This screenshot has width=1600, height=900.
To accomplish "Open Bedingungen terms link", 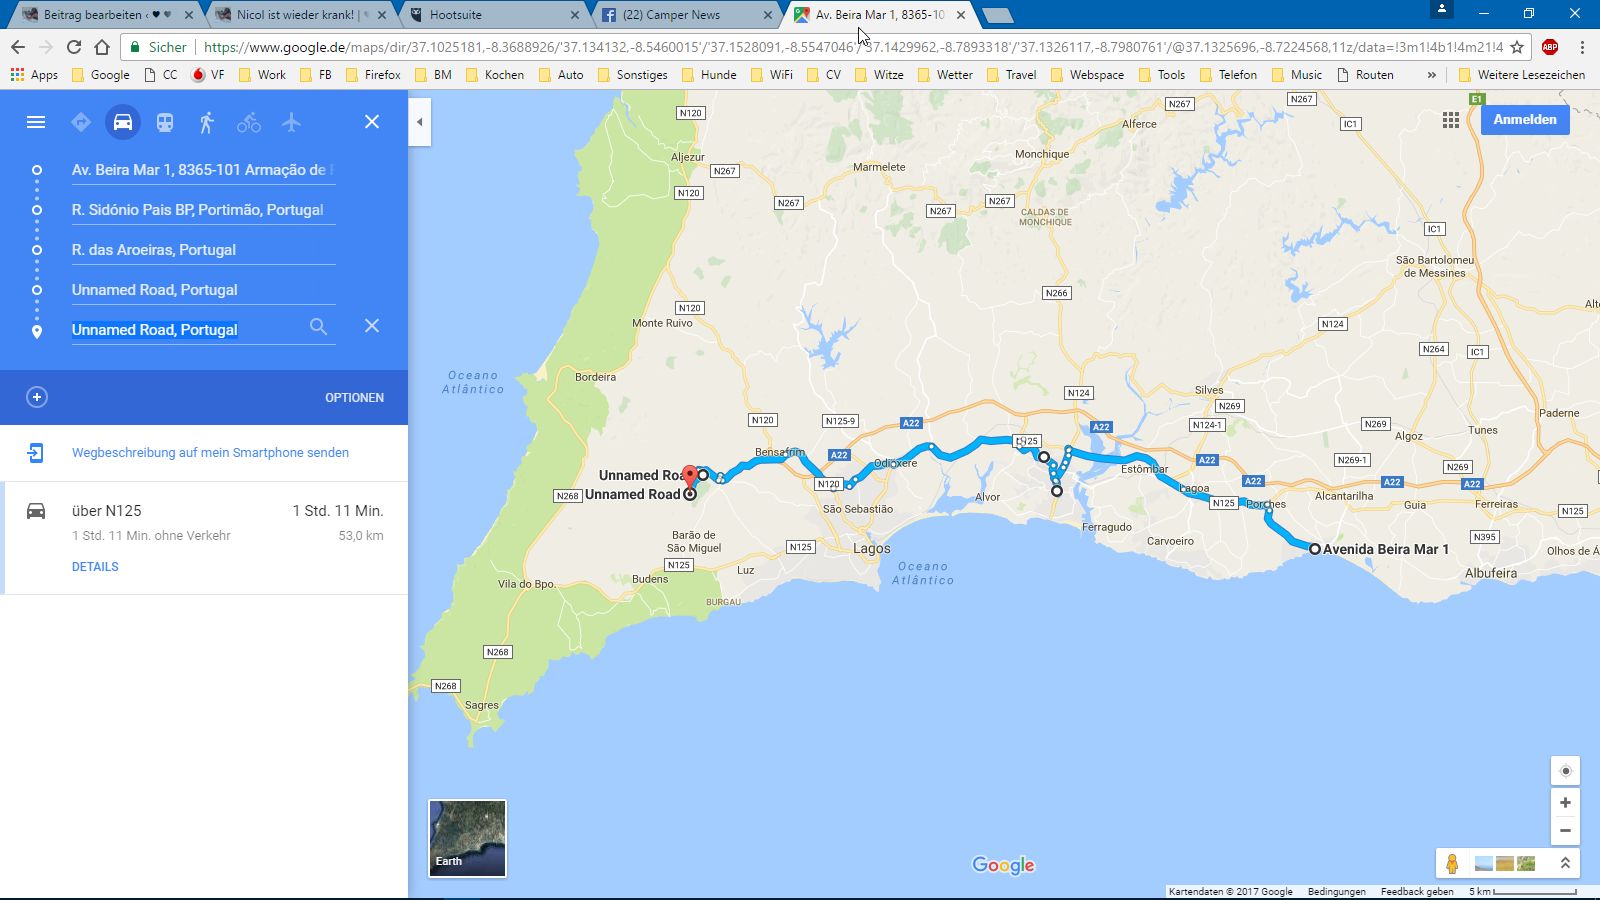I will pyautogui.click(x=1337, y=892).
